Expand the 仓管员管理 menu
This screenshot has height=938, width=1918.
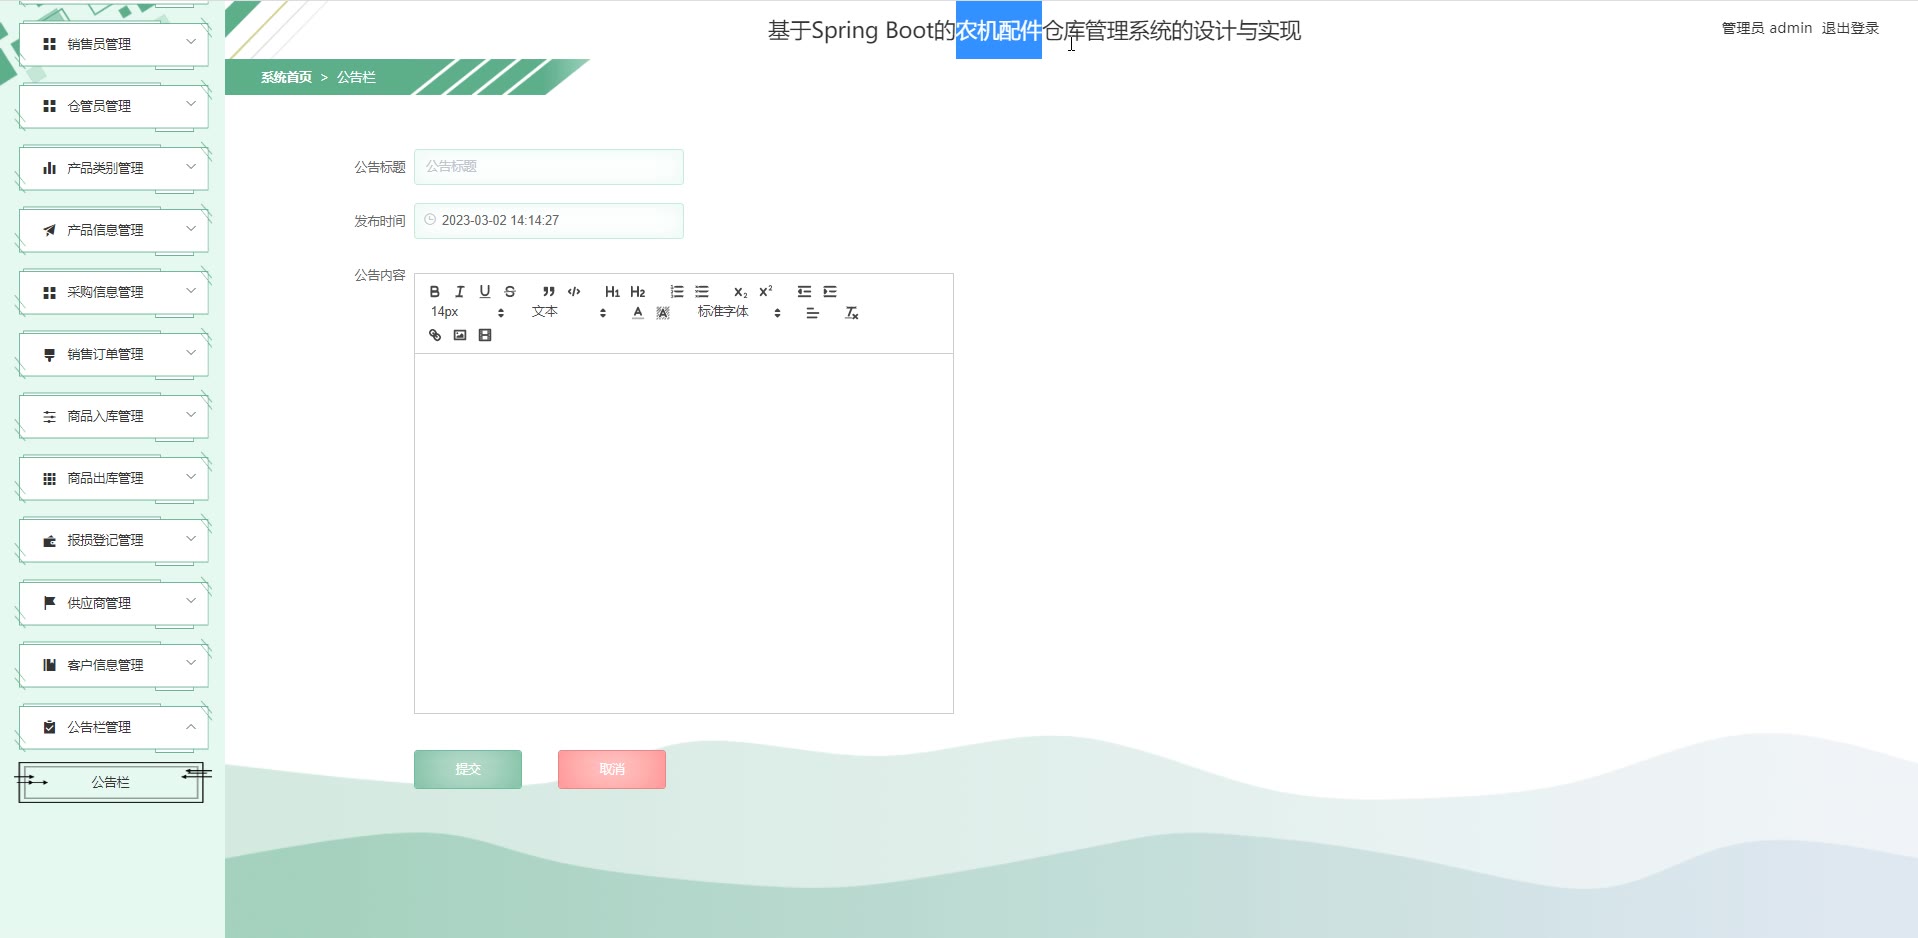(113, 106)
